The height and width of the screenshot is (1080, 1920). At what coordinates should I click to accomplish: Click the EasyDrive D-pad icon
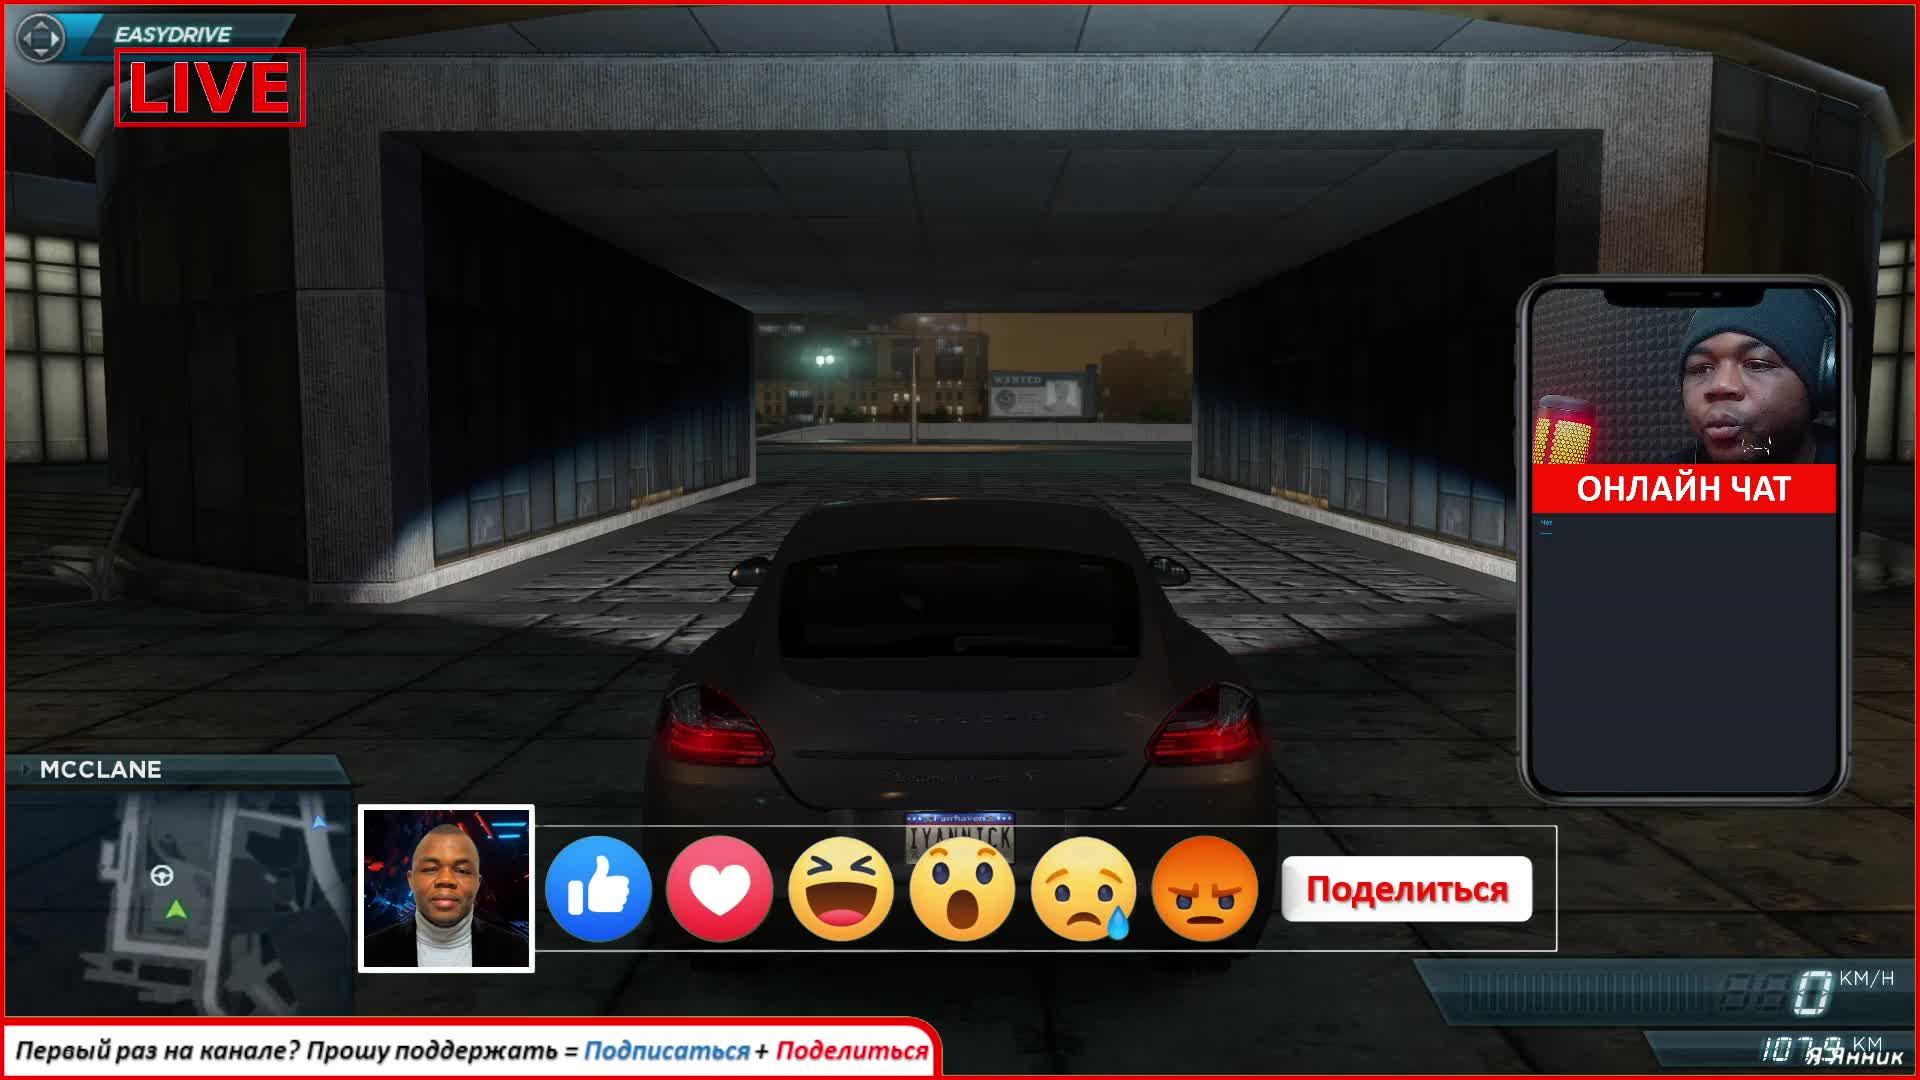[x=41, y=38]
